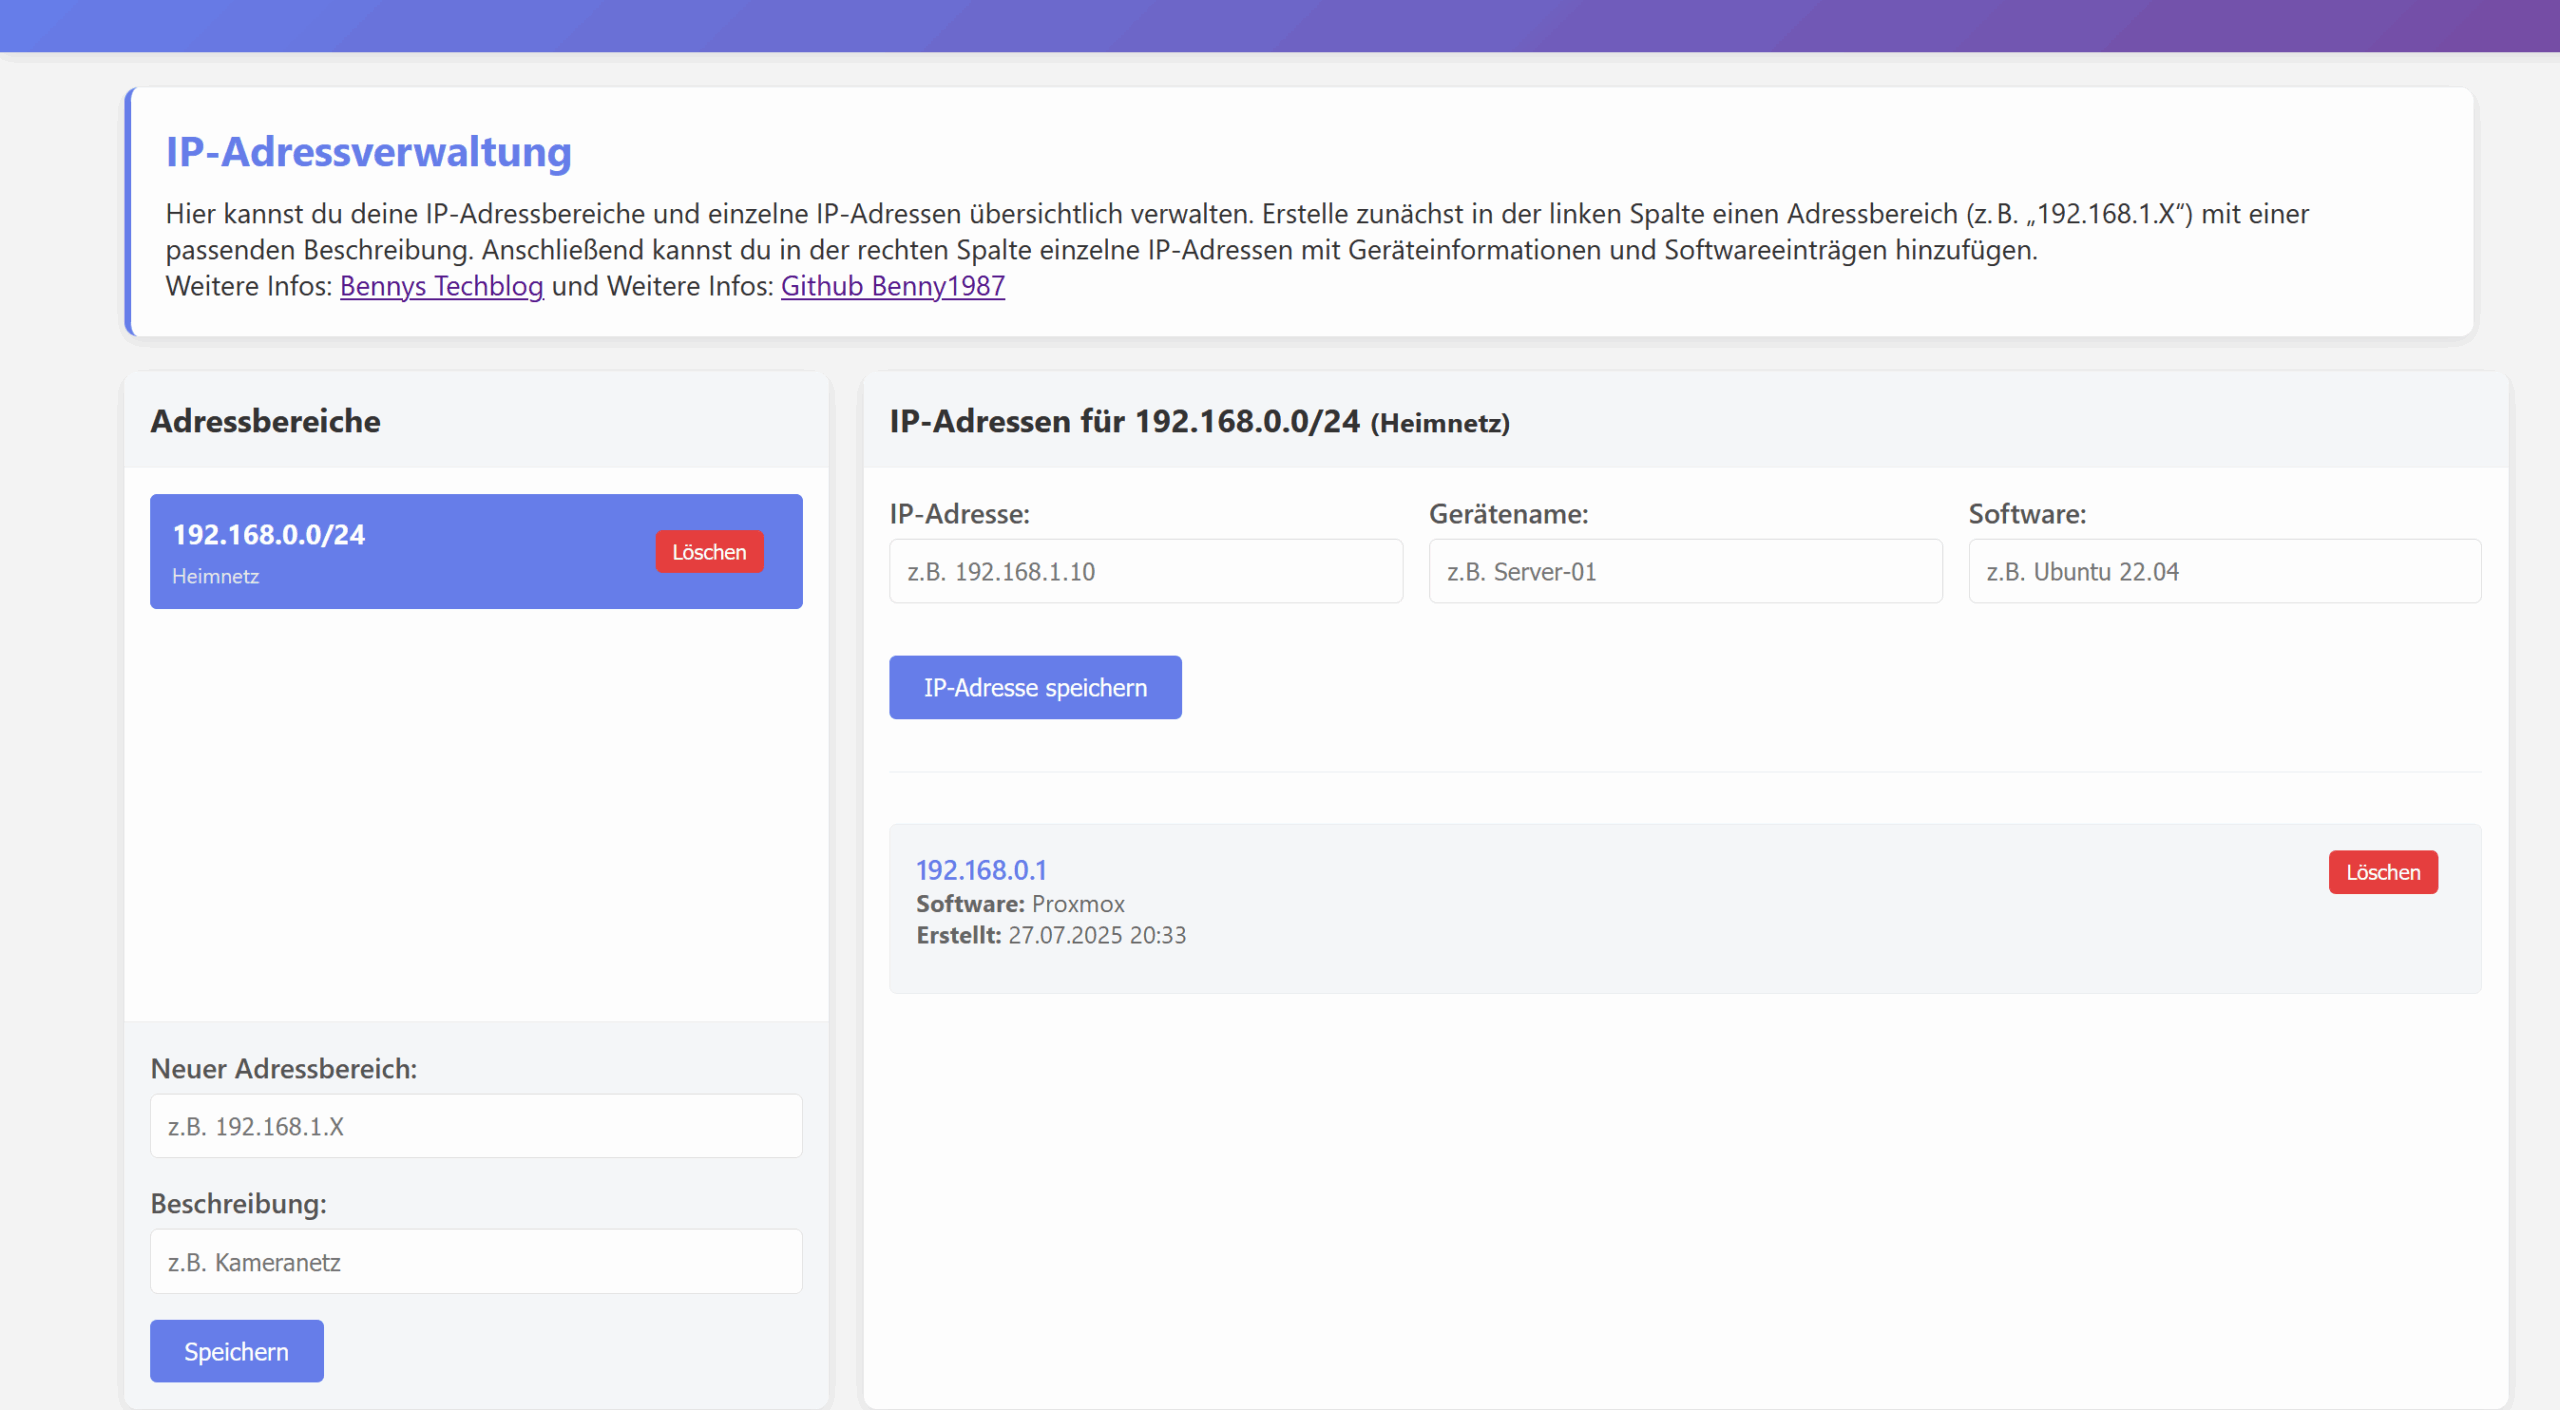Open the Bennys Techblog link
The width and height of the screenshot is (2560, 1410).
441,287
